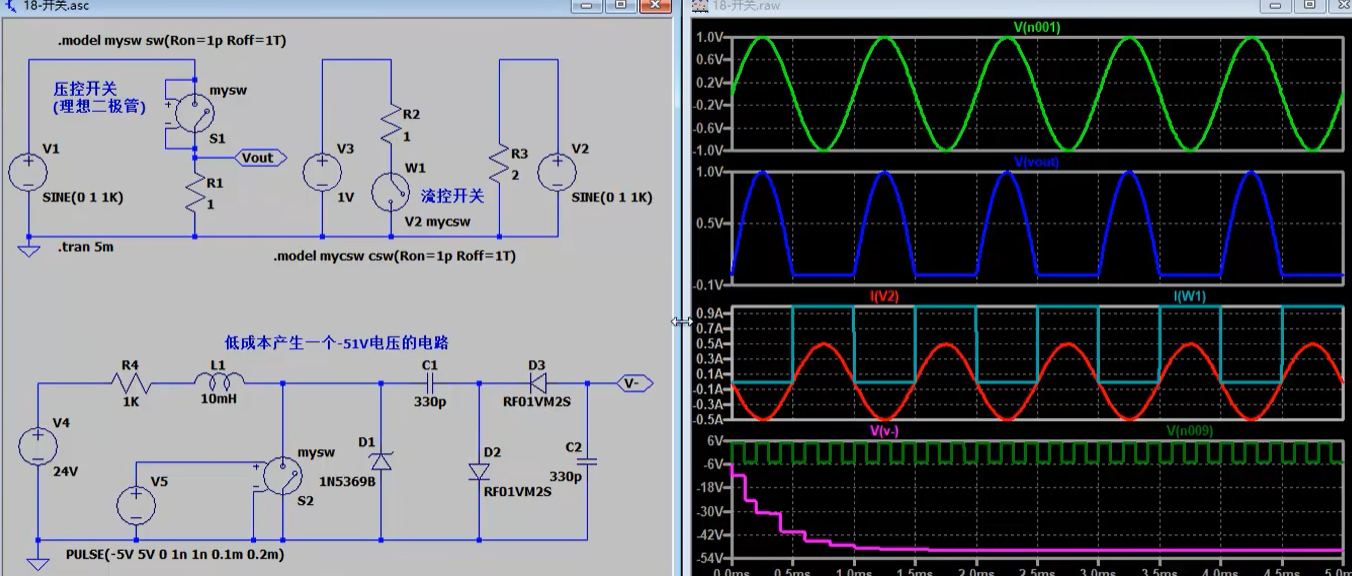
Task: Select the V1 voltage source symbol
Action: [x=28, y=172]
